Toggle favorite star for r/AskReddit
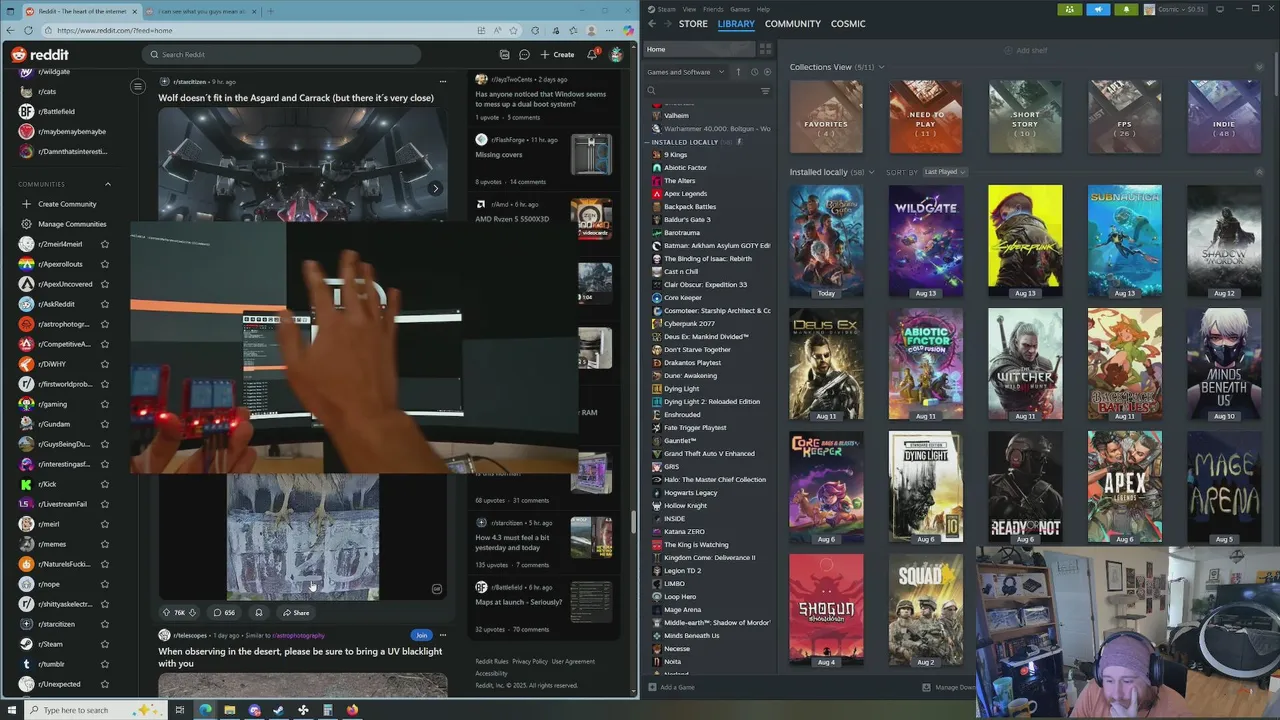This screenshot has height=720, width=1280. click(x=105, y=304)
